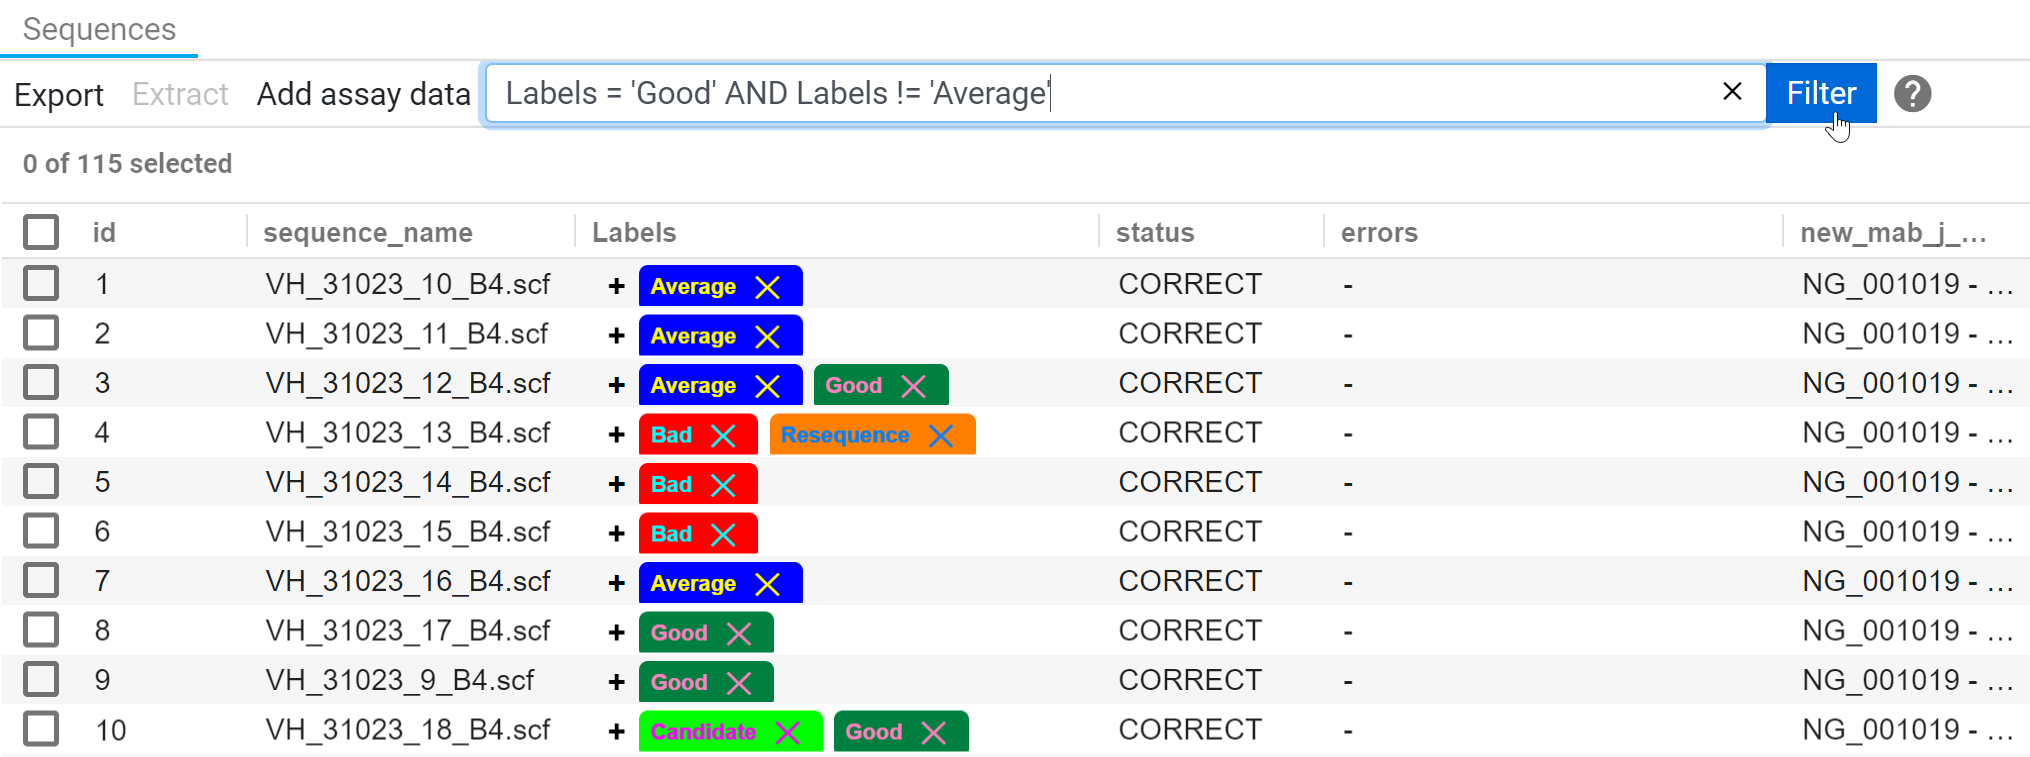Remove the Good label from row 3

click(x=913, y=386)
